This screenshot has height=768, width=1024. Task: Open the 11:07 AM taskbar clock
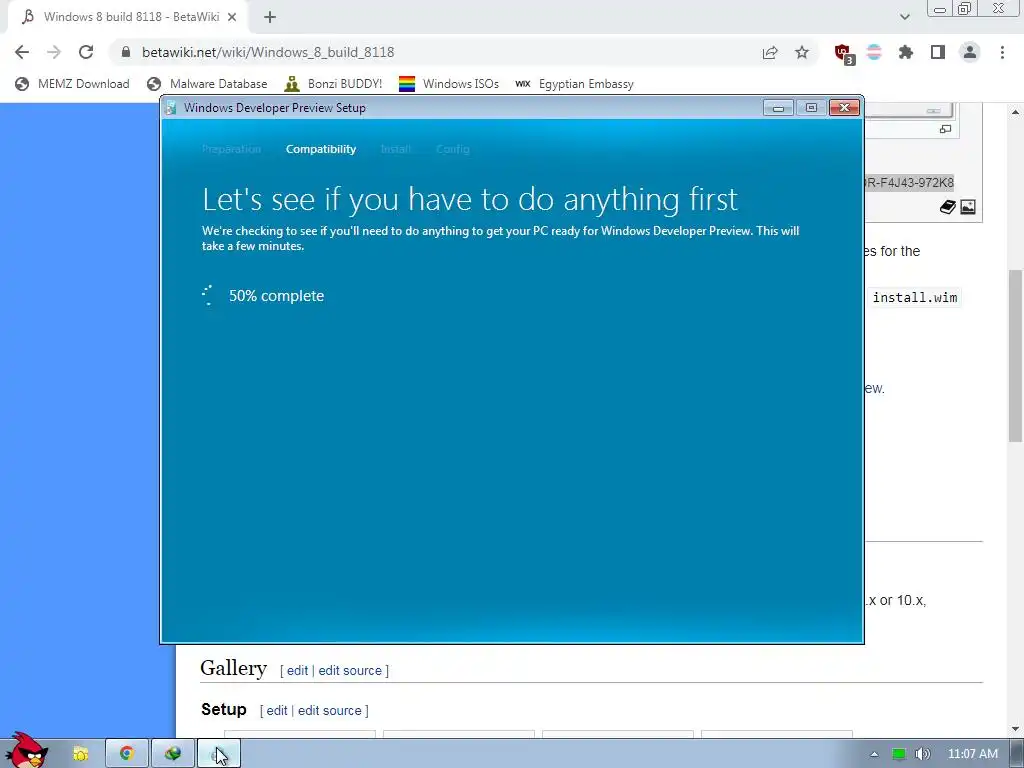point(972,754)
